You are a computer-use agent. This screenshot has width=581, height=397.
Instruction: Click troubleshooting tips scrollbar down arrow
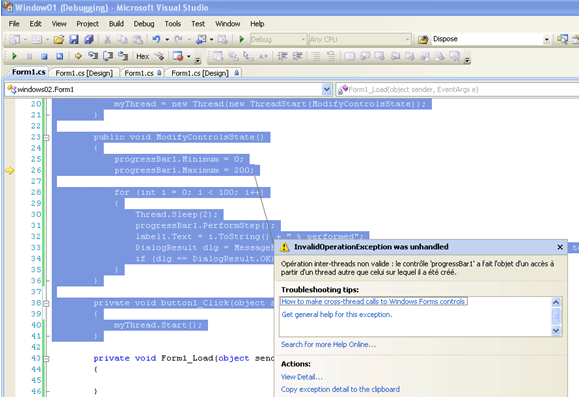coord(556,330)
